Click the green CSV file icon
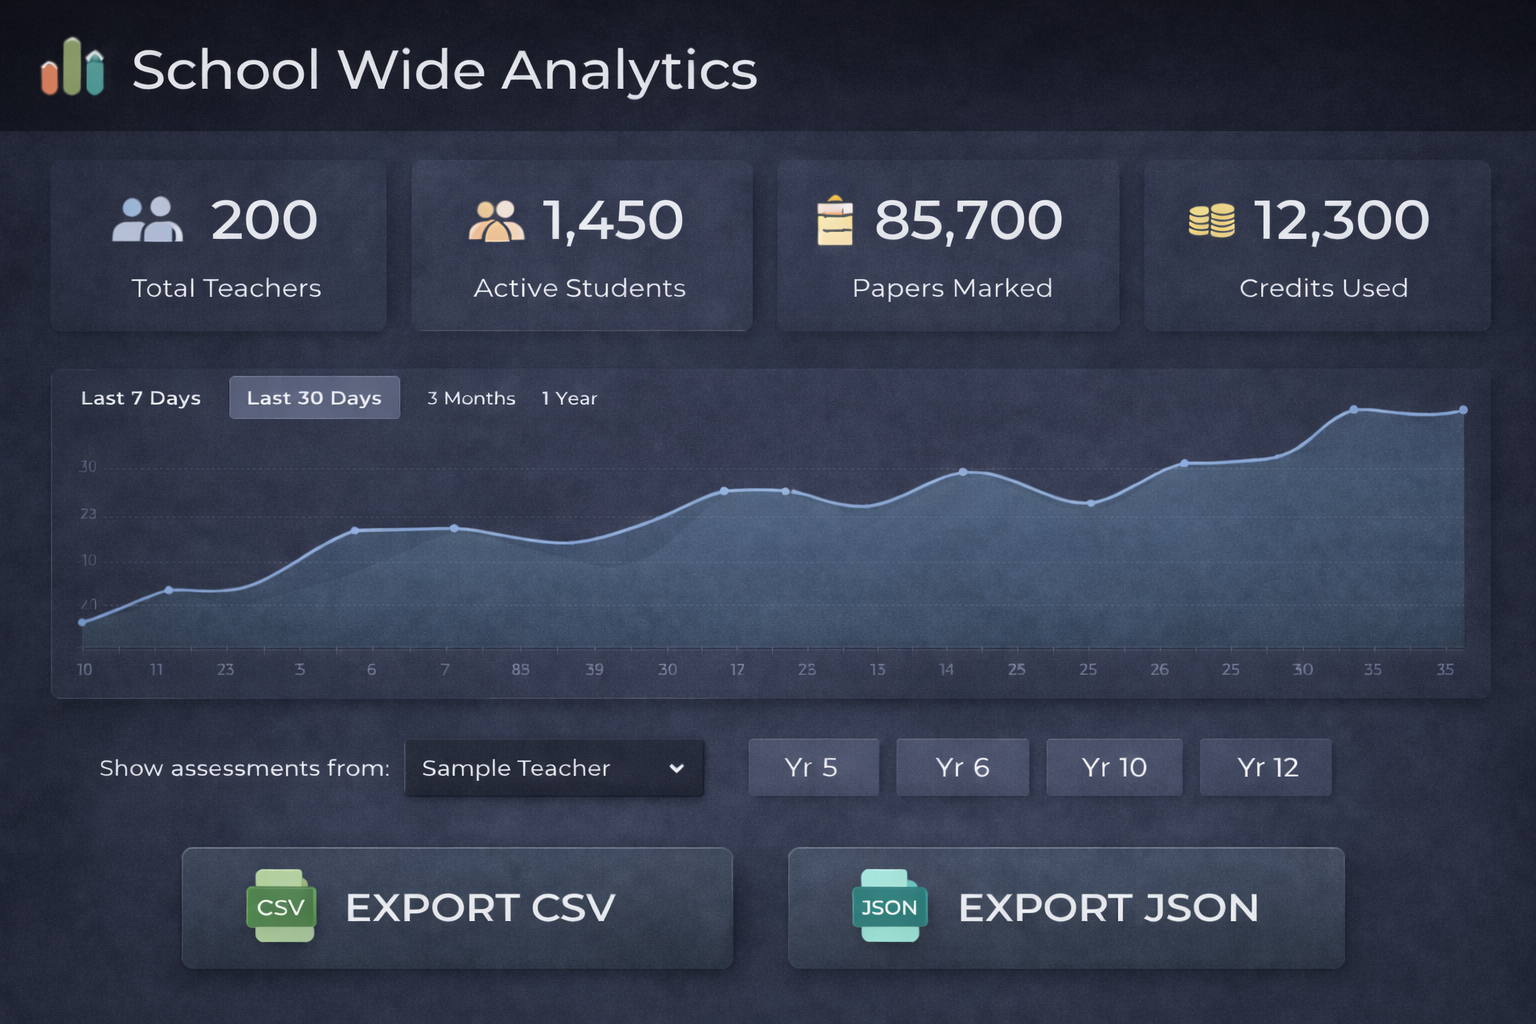The width and height of the screenshot is (1536, 1024). (281, 908)
